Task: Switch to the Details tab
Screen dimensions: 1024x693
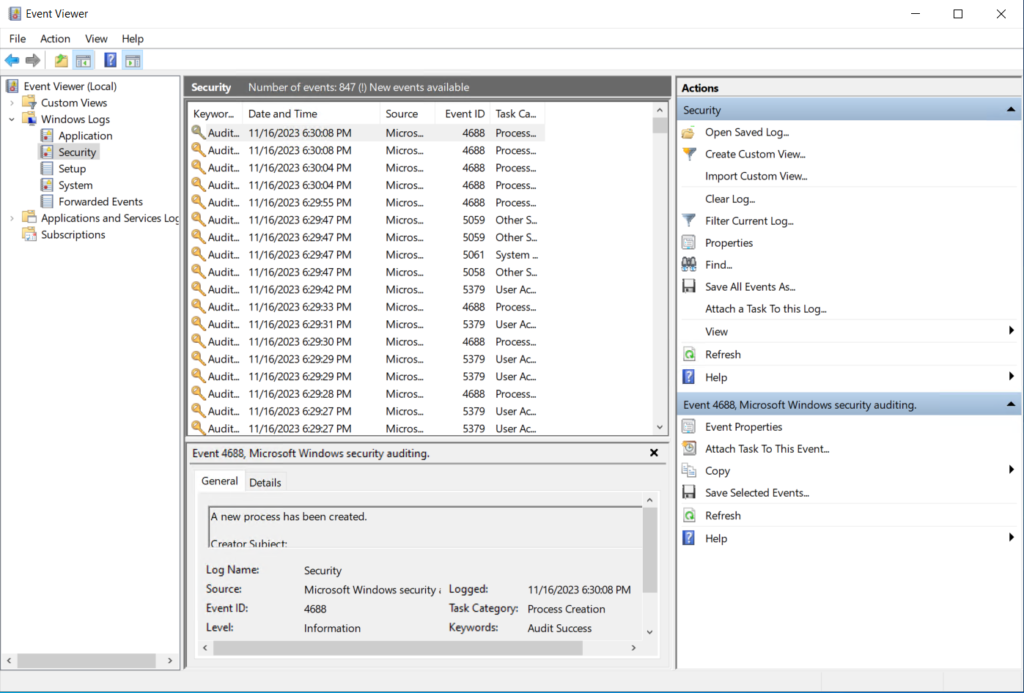Action: 265,483
